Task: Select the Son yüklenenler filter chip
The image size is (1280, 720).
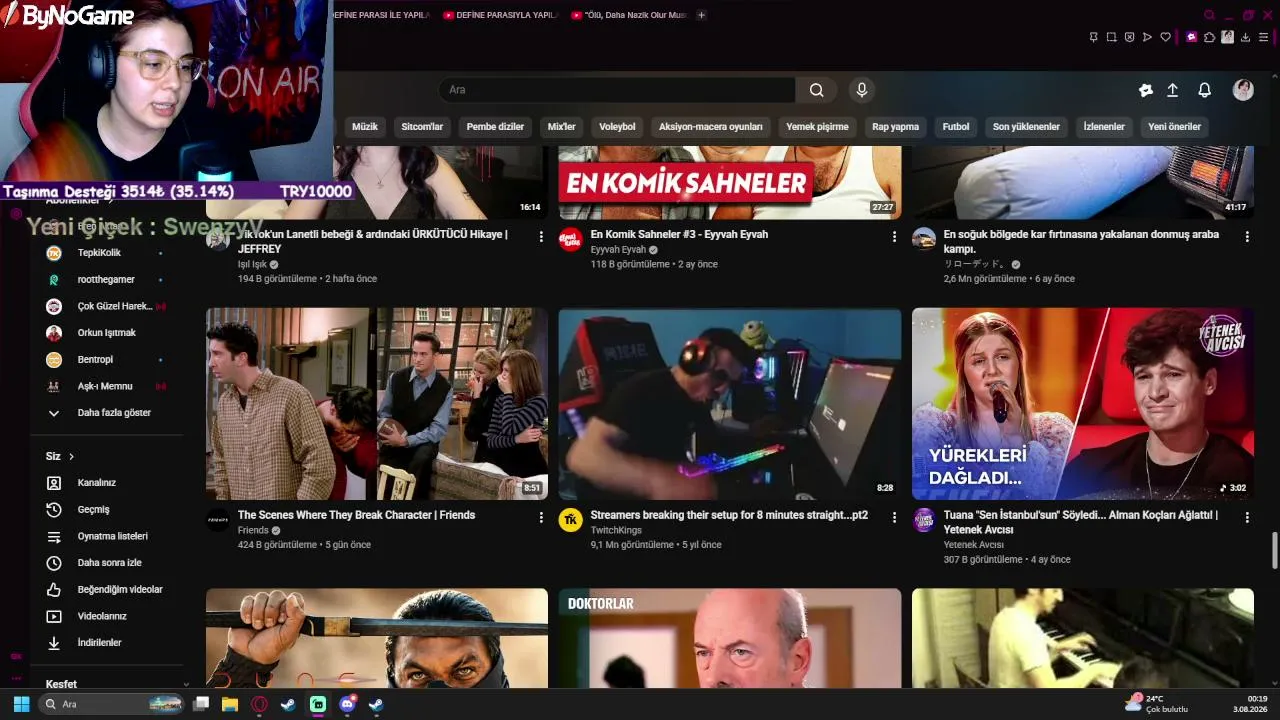Action: [1026, 127]
